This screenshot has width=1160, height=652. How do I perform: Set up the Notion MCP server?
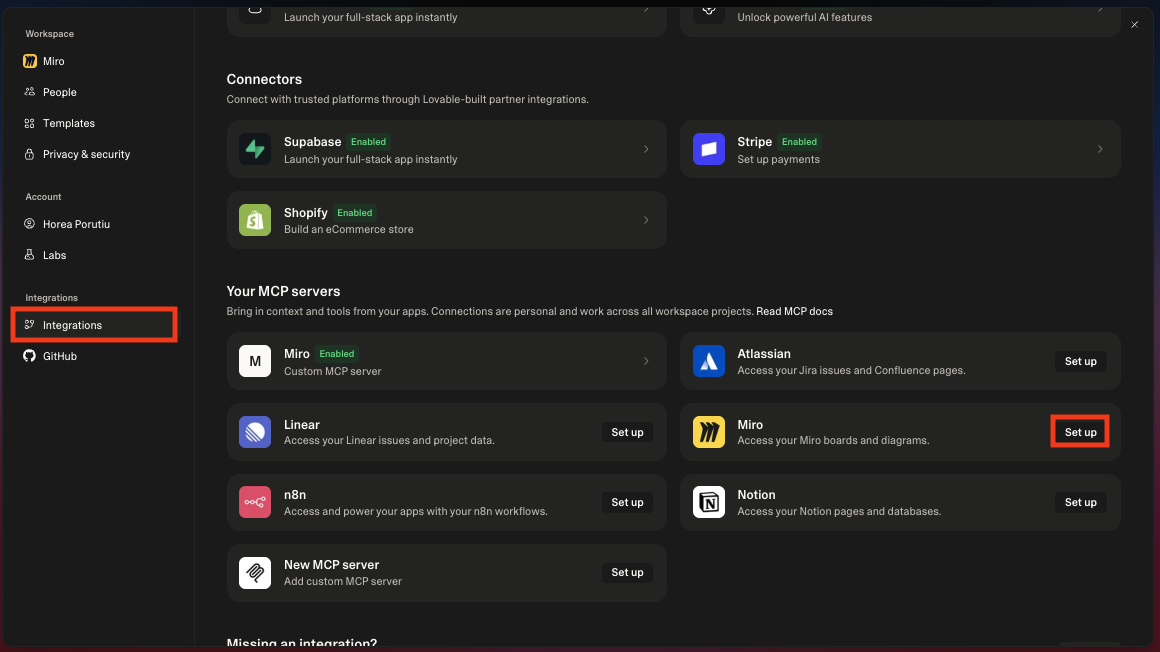pyautogui.click(x=1080, y=502)
